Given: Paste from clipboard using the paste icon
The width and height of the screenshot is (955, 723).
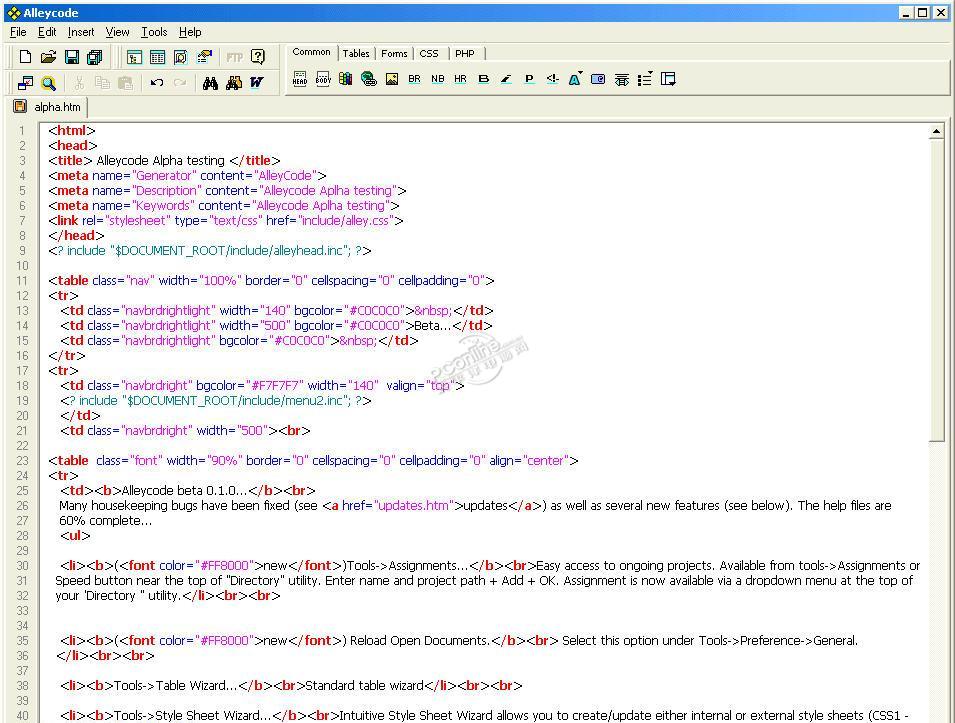Looking at the screenshot, I should point(125,83).
